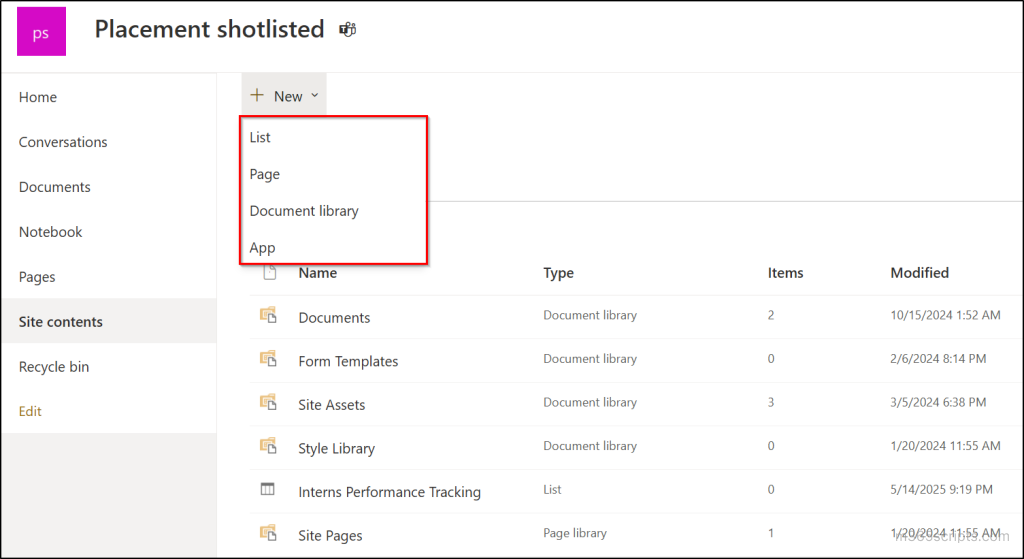Click the Site Assets library icon

[x=267, y=403]
